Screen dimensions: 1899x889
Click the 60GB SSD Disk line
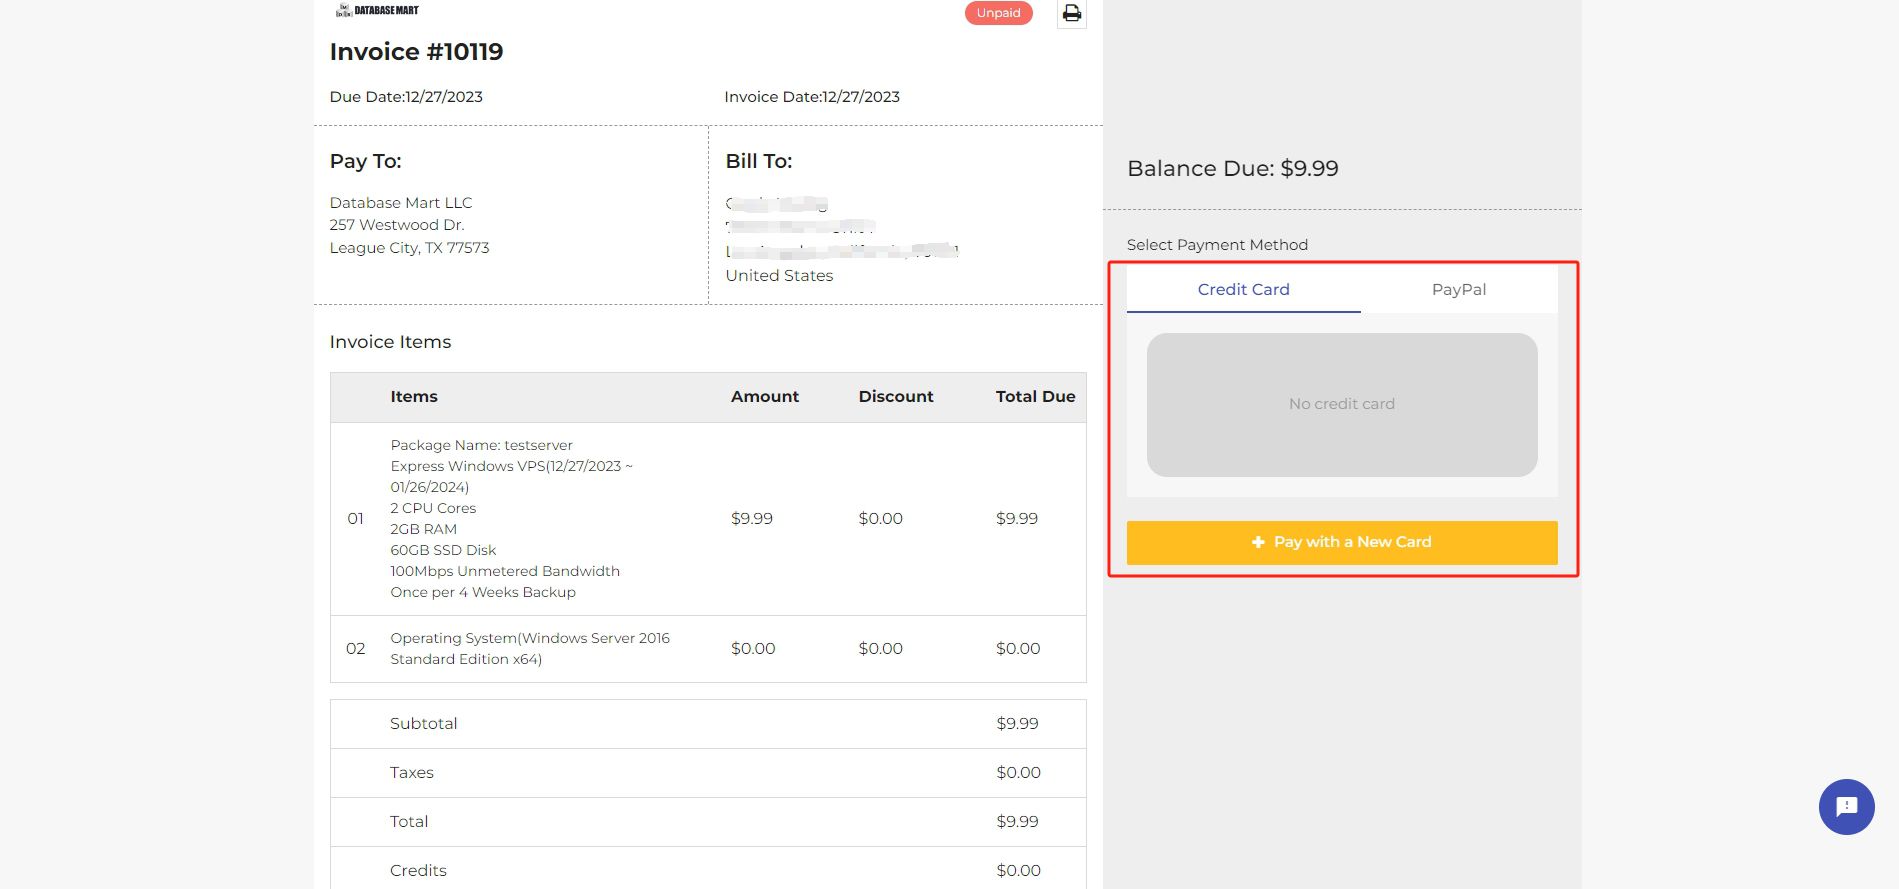(443, 550)
